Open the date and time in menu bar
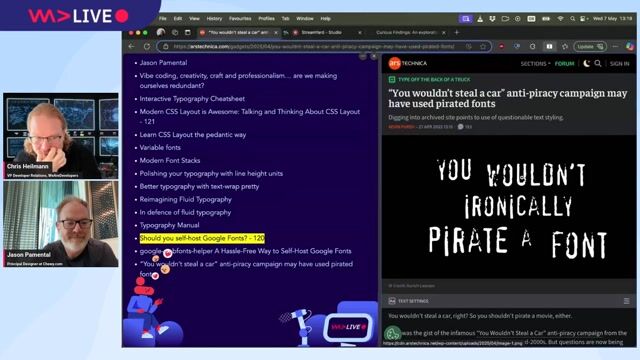This screenshot has width=640, height=360. [612, 19]
